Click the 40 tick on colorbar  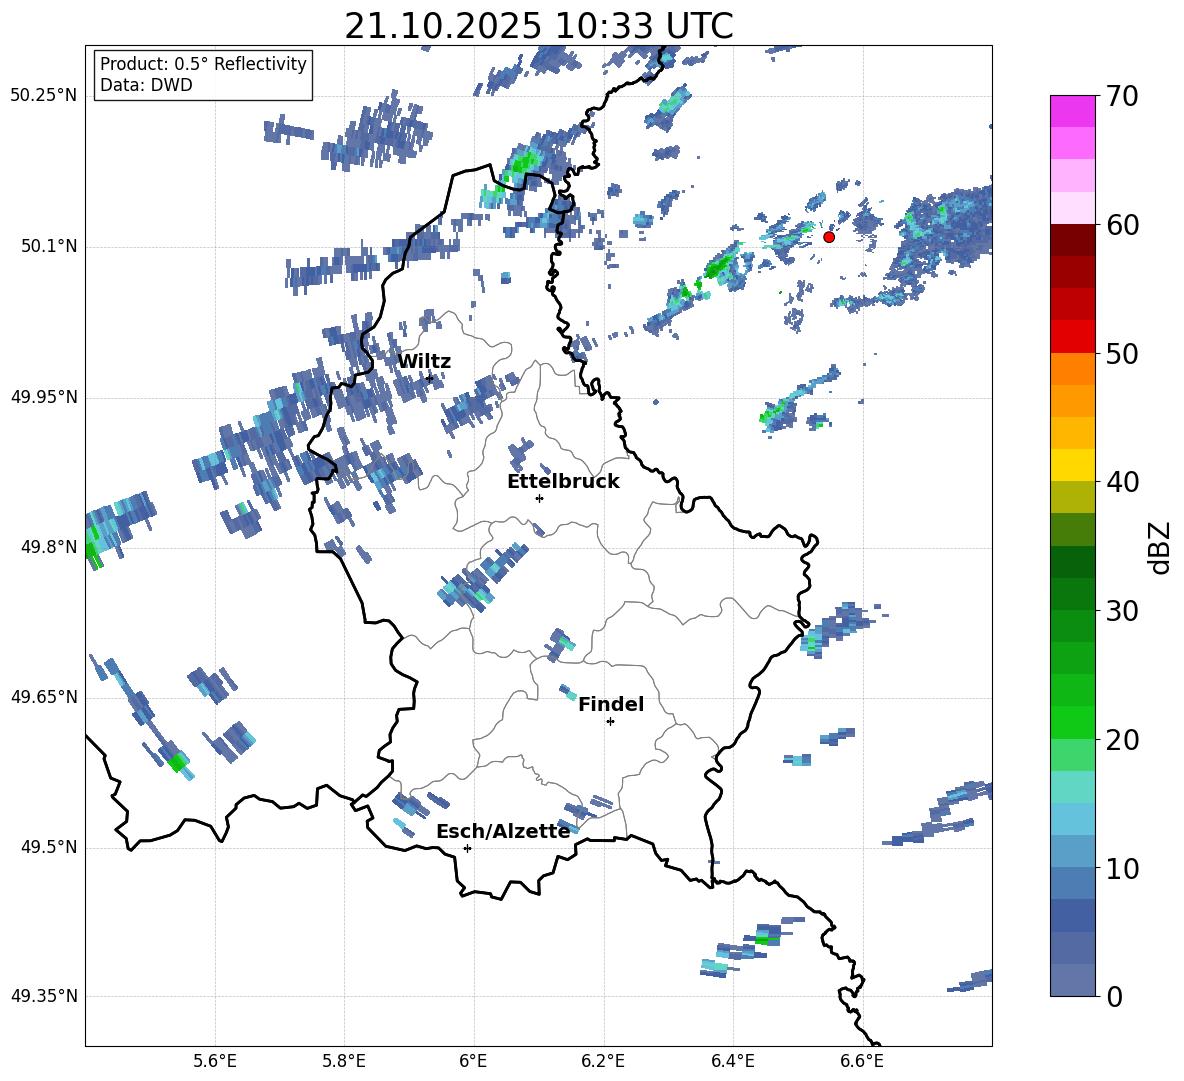pos(1122,482)
